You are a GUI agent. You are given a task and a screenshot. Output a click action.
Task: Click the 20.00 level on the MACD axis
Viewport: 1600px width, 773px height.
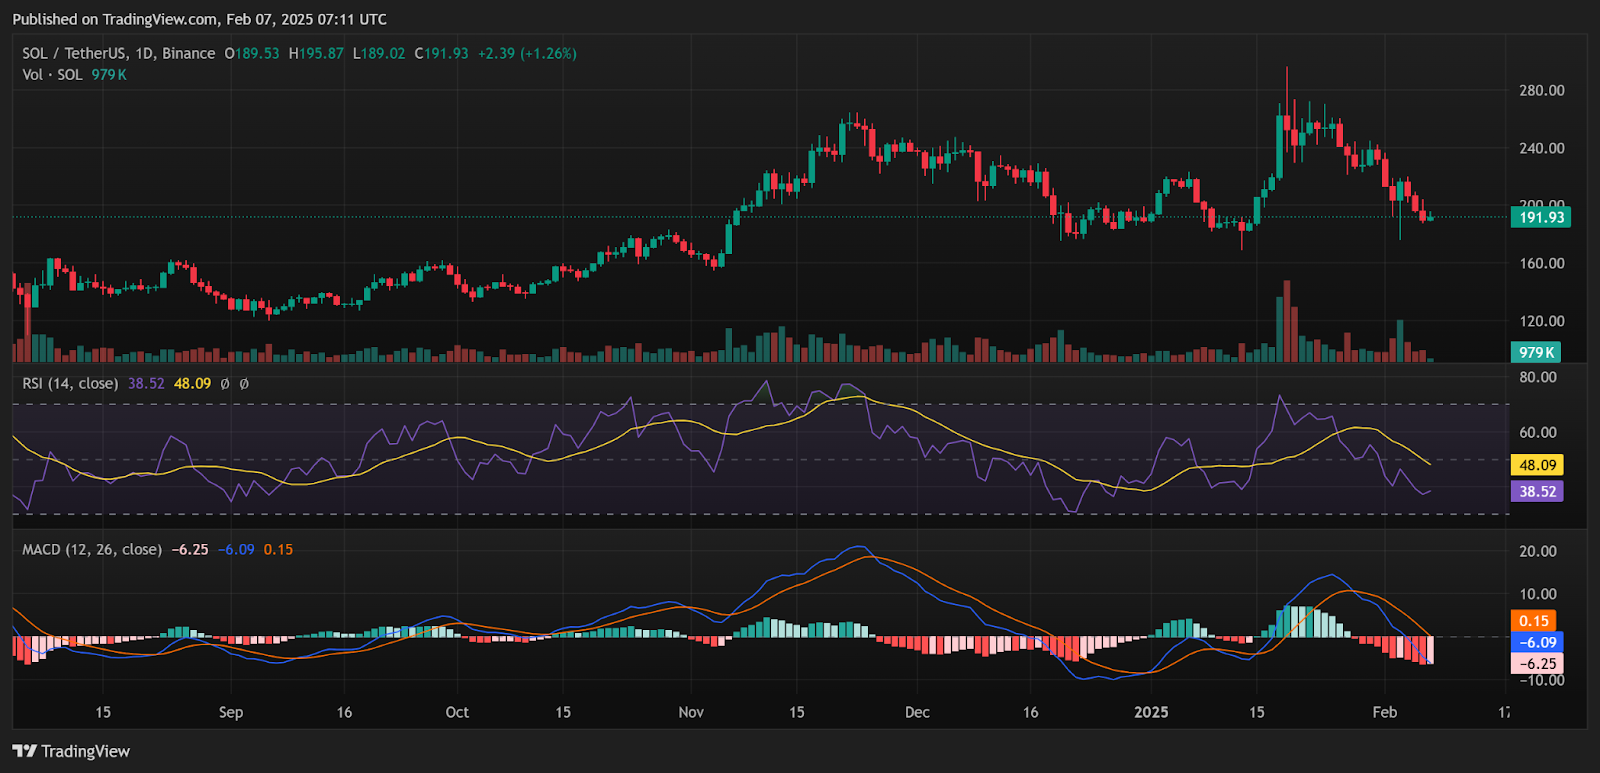coord(1538,551)
